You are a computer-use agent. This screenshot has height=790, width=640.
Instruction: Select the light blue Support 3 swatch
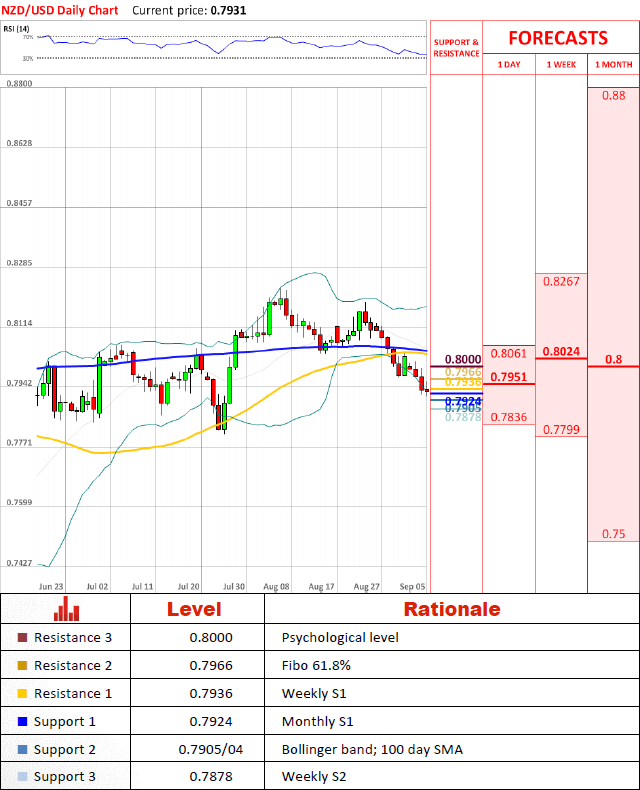tap(22, 777)
